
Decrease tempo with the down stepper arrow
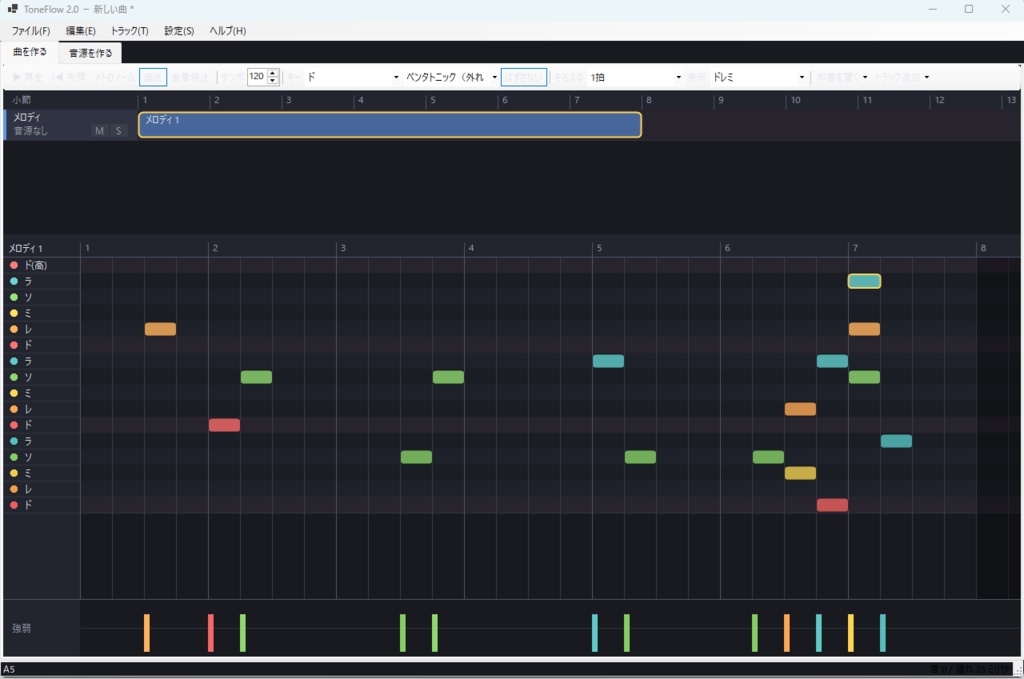pyautogui.click(x=273, y=81)
